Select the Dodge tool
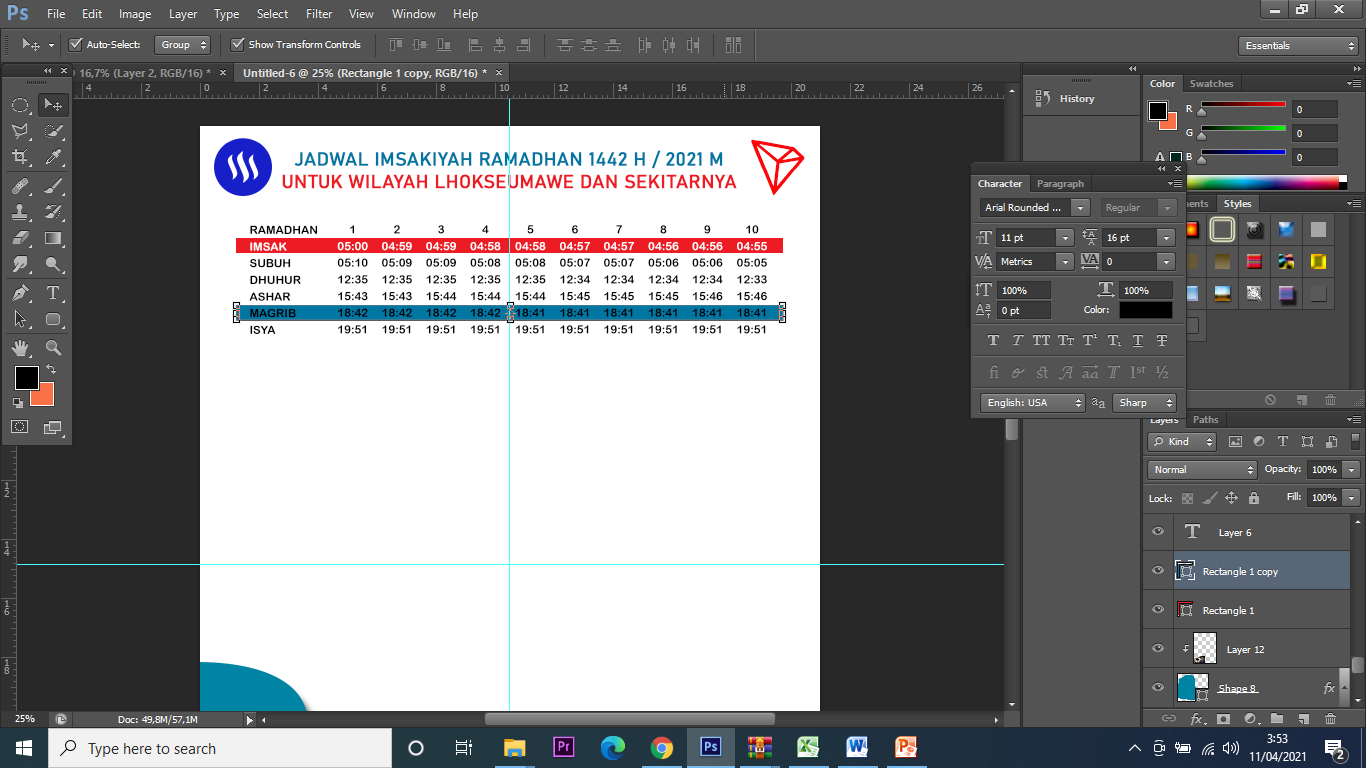The image size is (1366, 768). 54,264
